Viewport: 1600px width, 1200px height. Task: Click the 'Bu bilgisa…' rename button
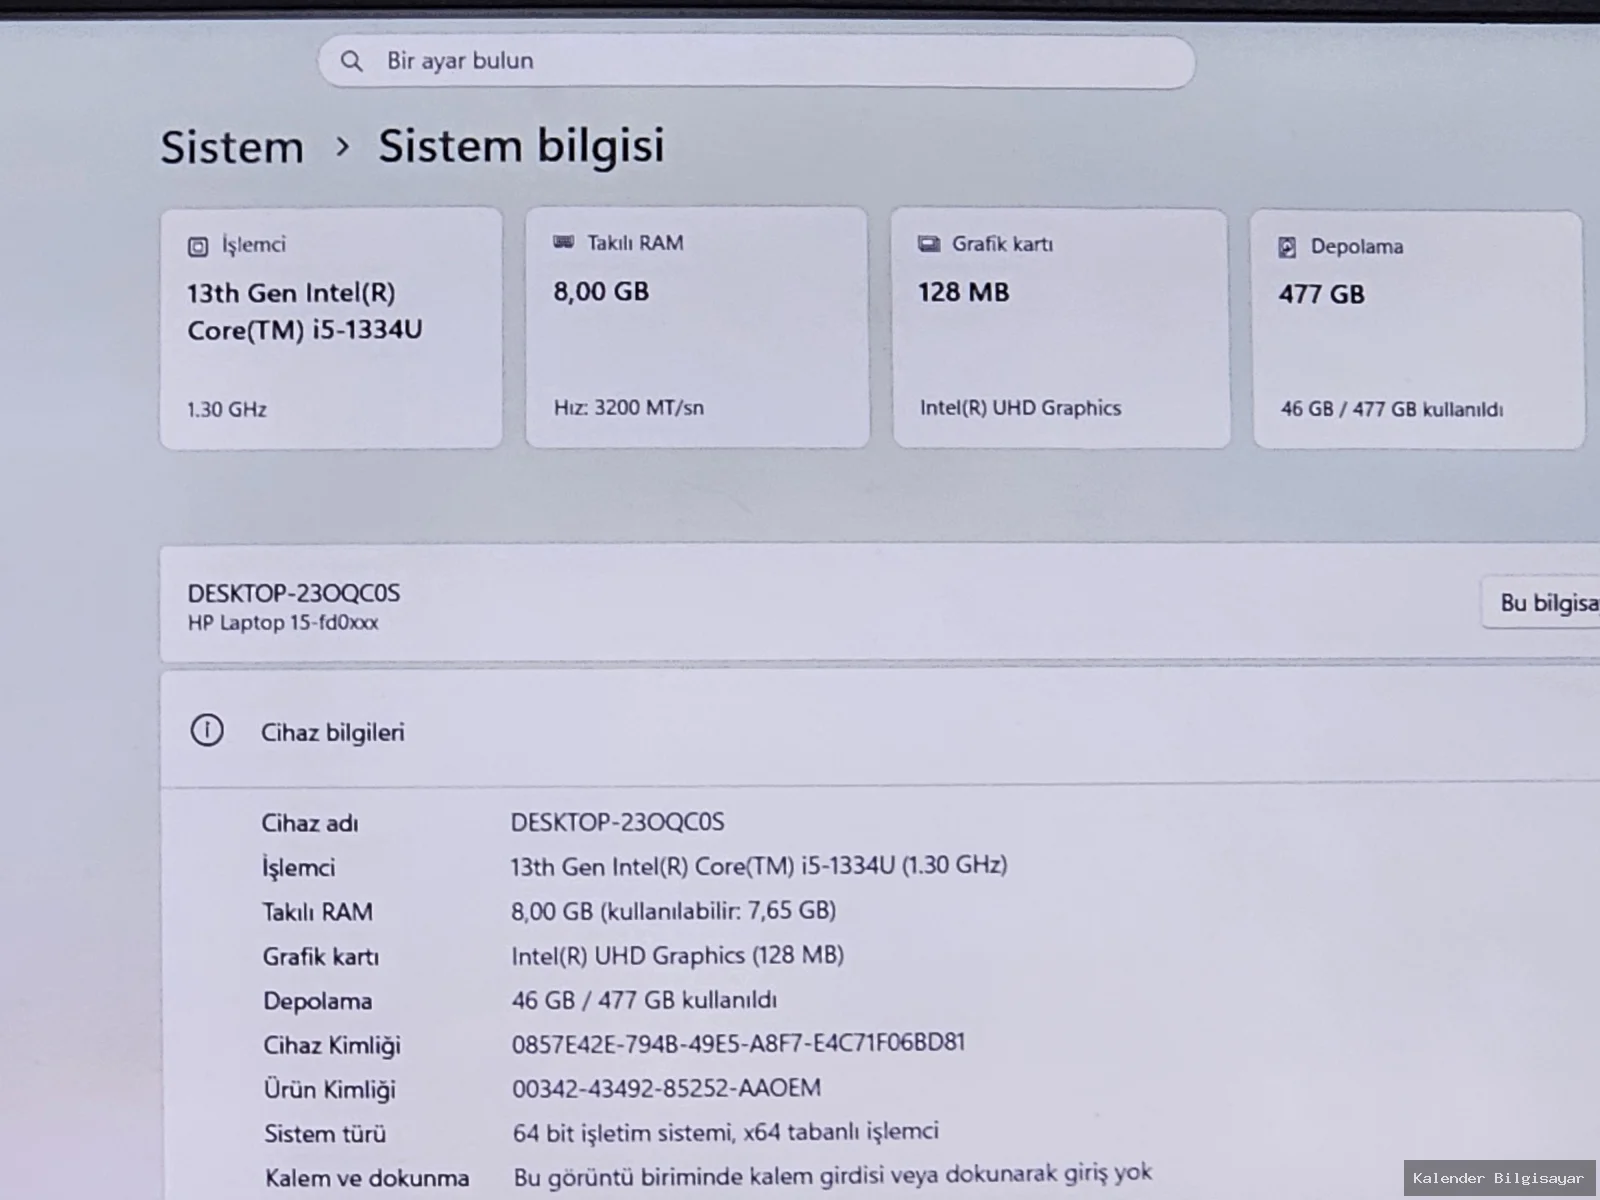pyautogui.click(x=1540, y=602)
